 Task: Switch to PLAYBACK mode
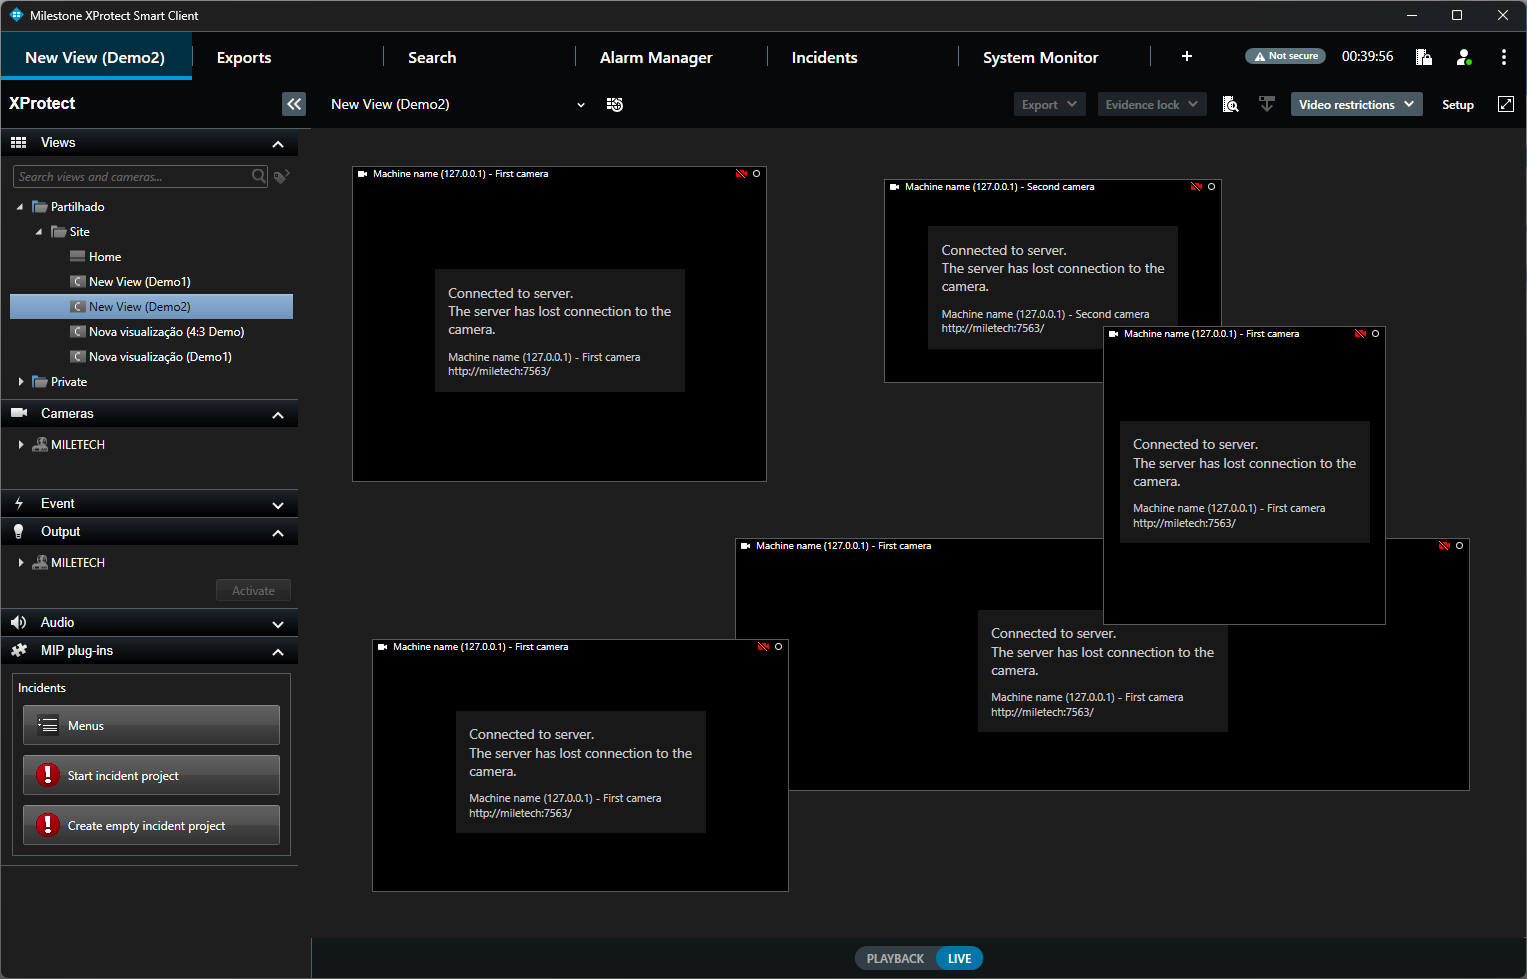(x=895, y=958)
